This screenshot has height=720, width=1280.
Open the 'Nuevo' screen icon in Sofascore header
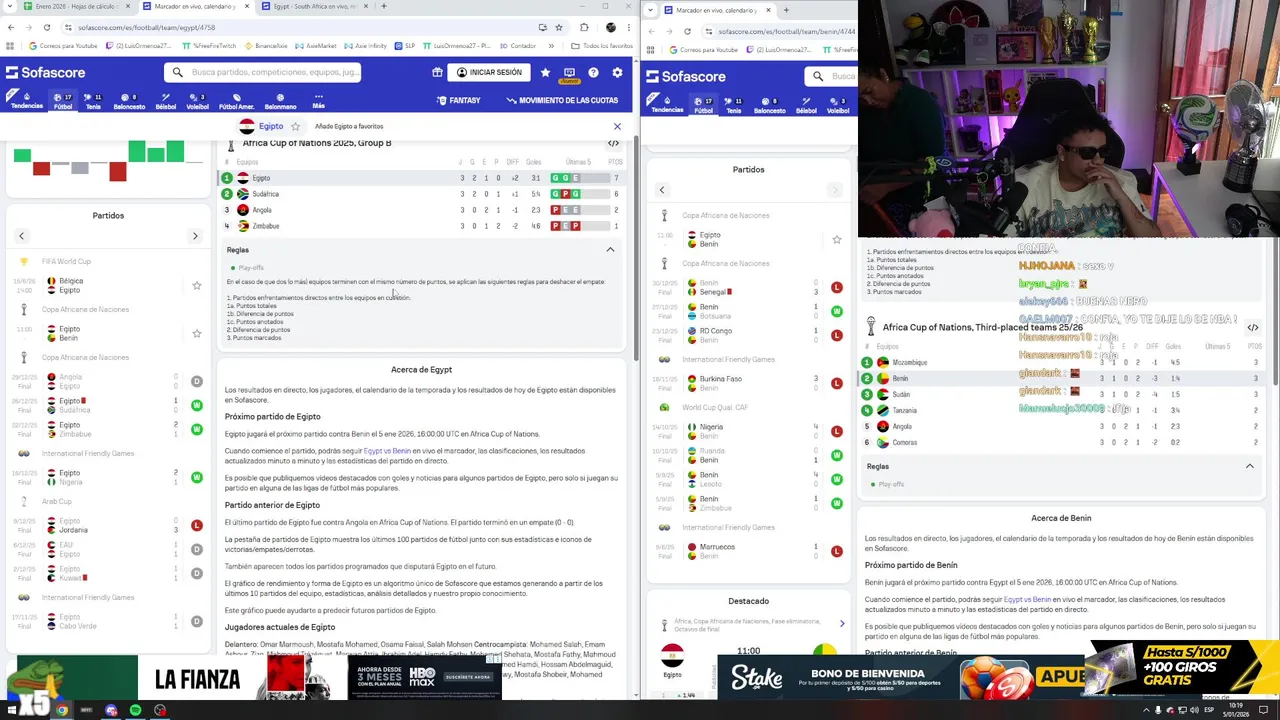pyautogui.click(x=569, y=73)
